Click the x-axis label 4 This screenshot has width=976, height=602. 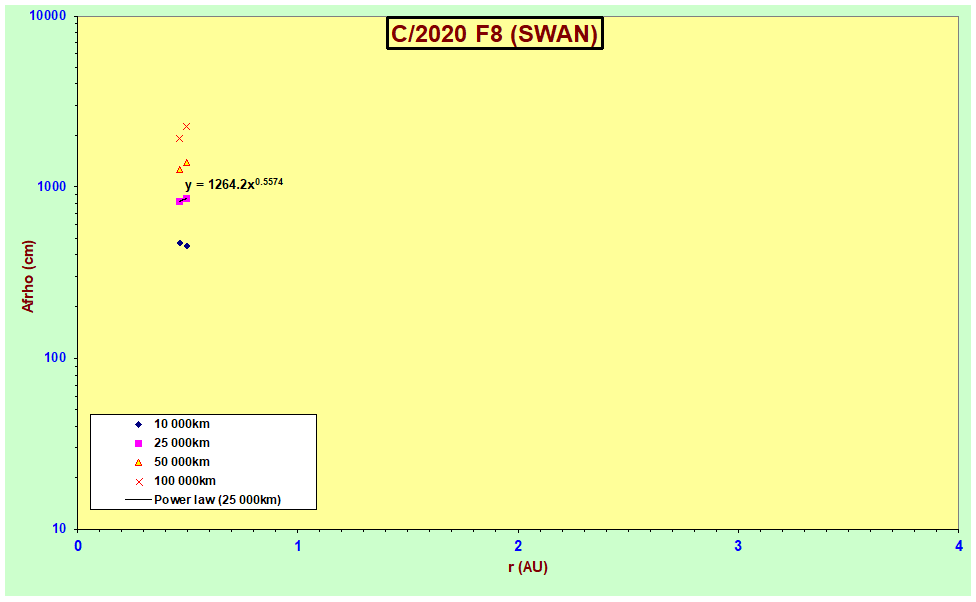pos(959,546)
